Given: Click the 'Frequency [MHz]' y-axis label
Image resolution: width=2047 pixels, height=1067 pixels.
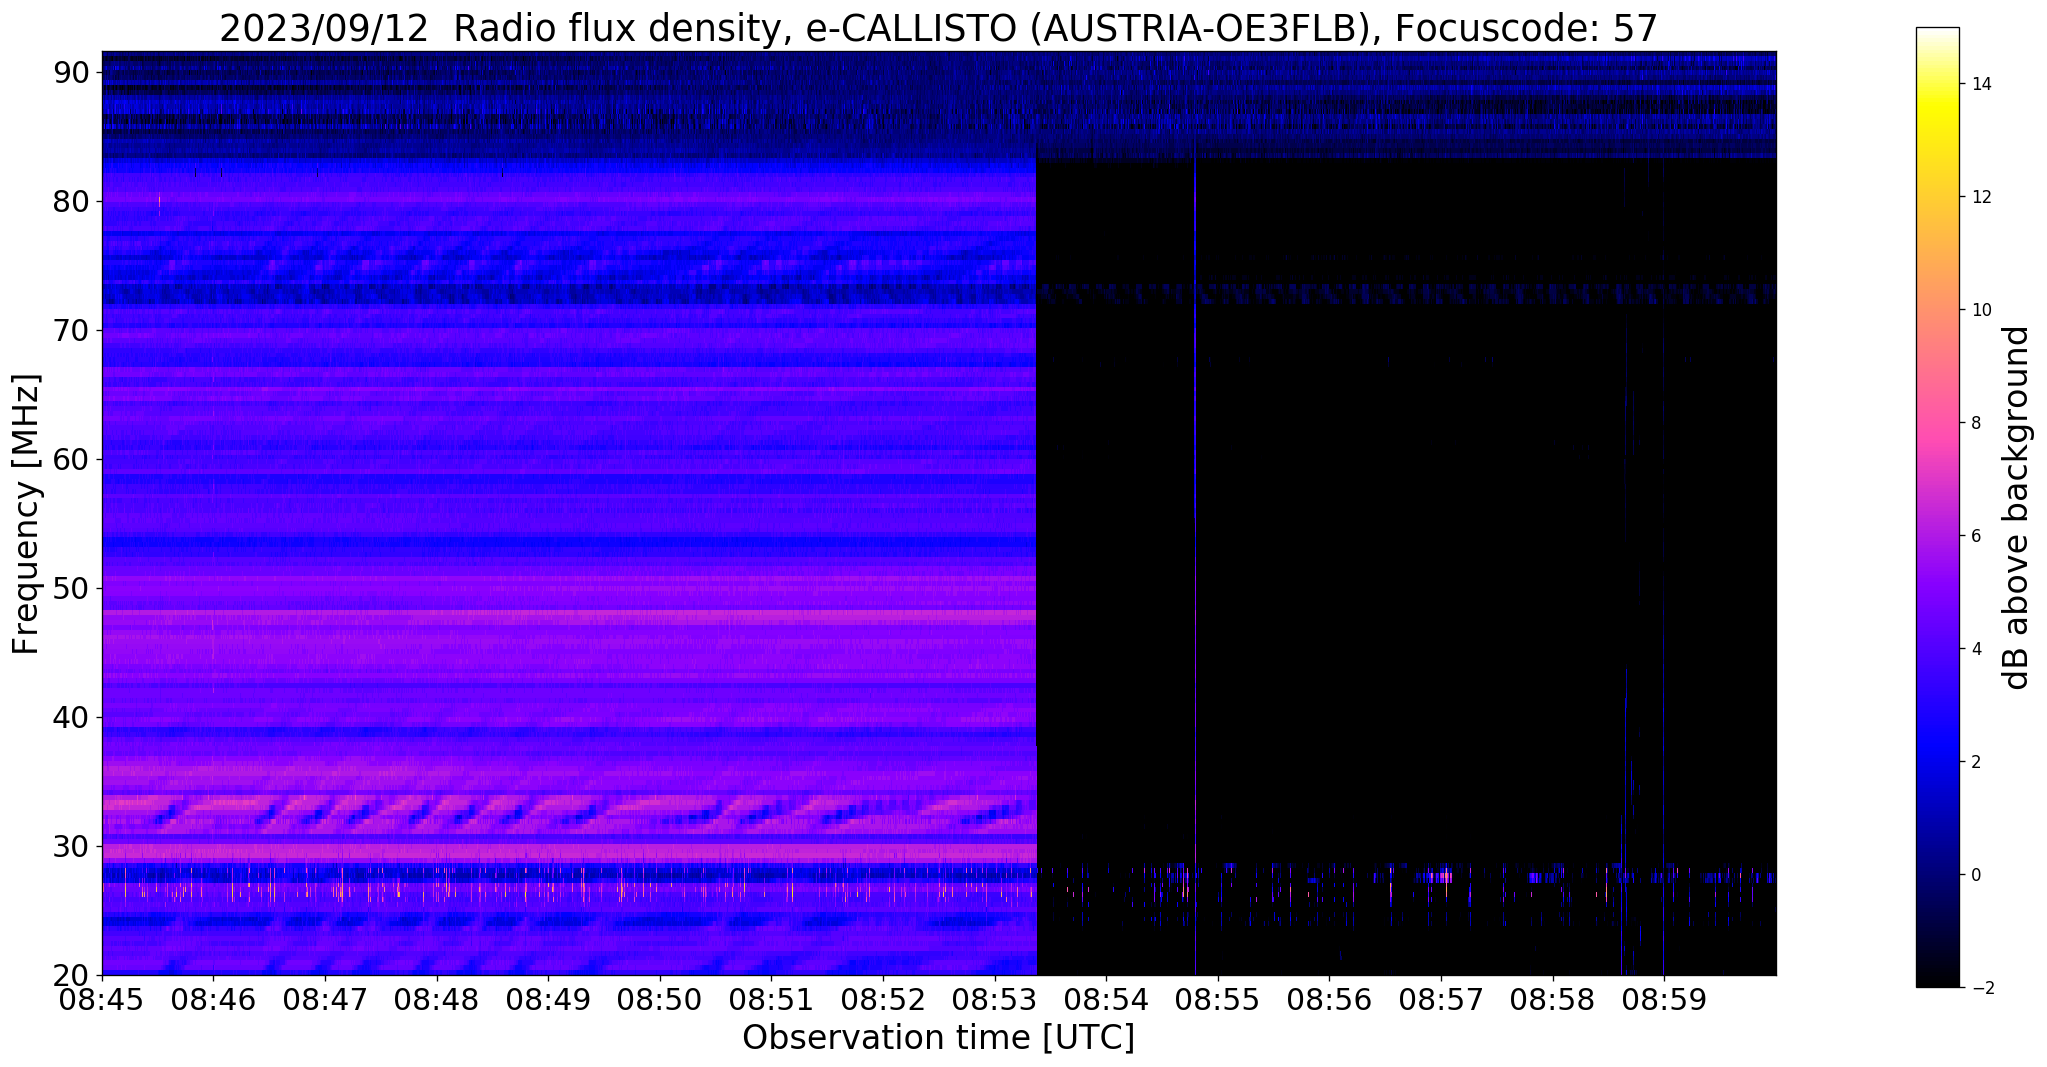Looking at the screenshot, I should pyautogui.click(x=26, y=514).
